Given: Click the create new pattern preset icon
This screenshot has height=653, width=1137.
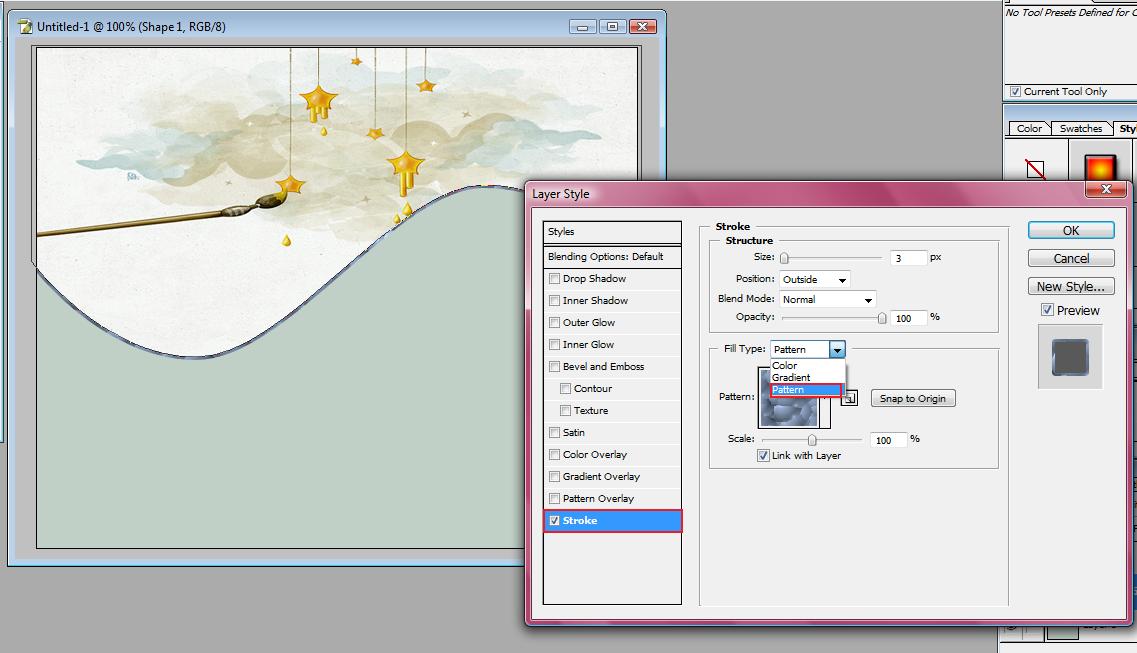Looking at the screenshot, I should coord(850,398).
